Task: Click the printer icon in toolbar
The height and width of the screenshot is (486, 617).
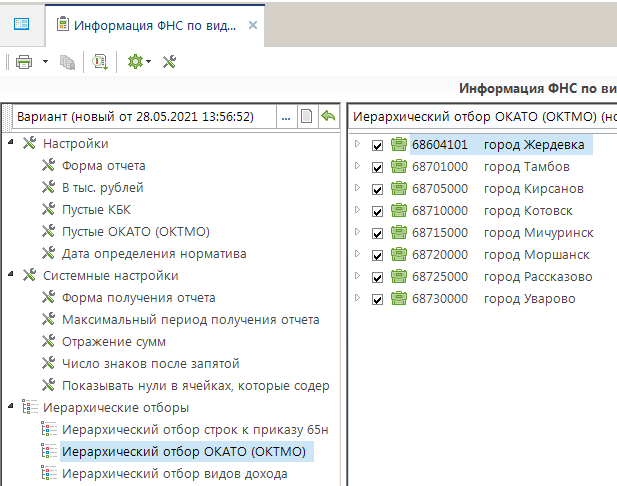Action: [x=24, y=62]
